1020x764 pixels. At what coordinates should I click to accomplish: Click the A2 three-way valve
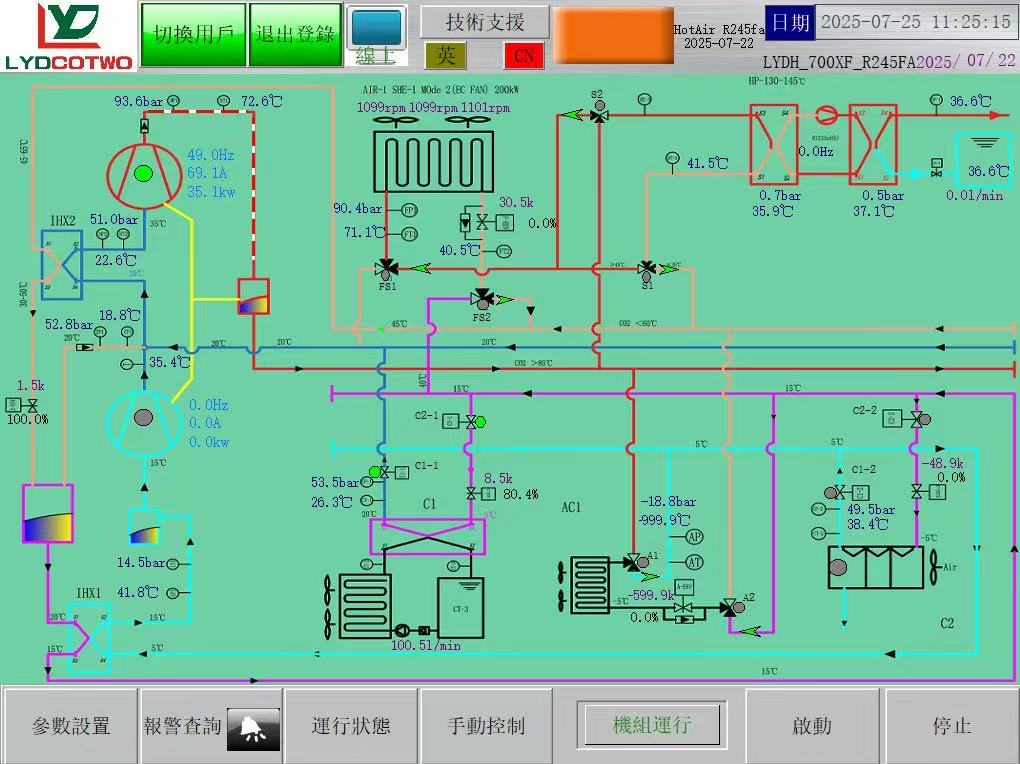pyautogui.click(x=732, y=607)
